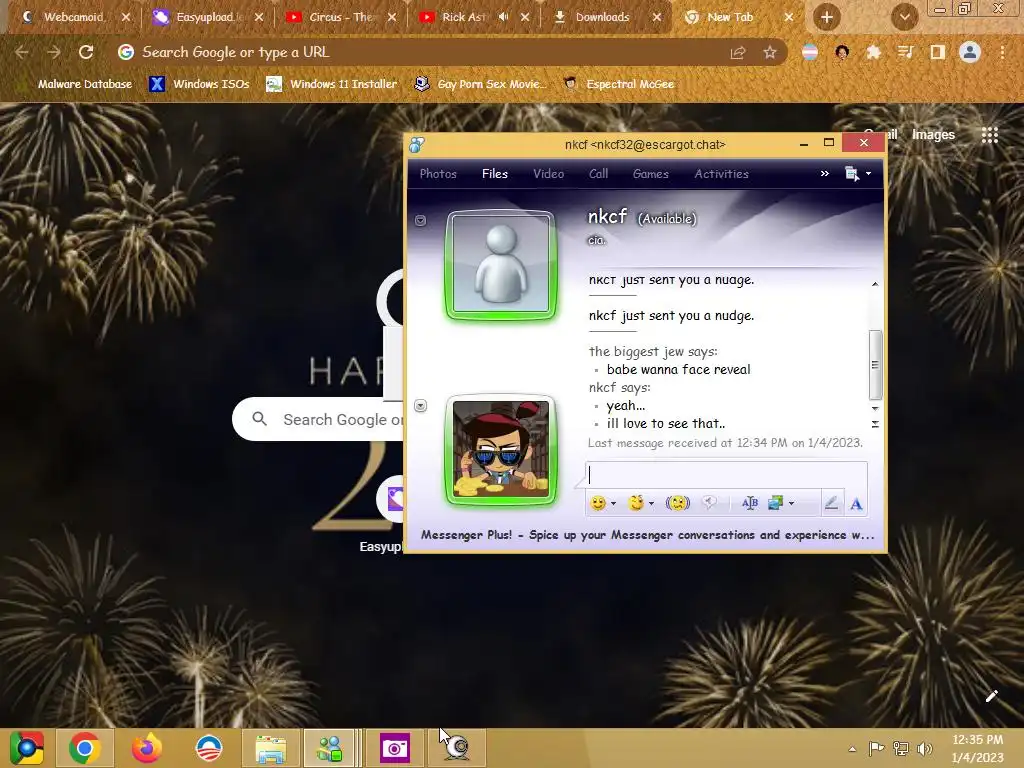Bookmark this tab with star icon
The height and width of the screenshot is (768, 1024).
(770, 53)
